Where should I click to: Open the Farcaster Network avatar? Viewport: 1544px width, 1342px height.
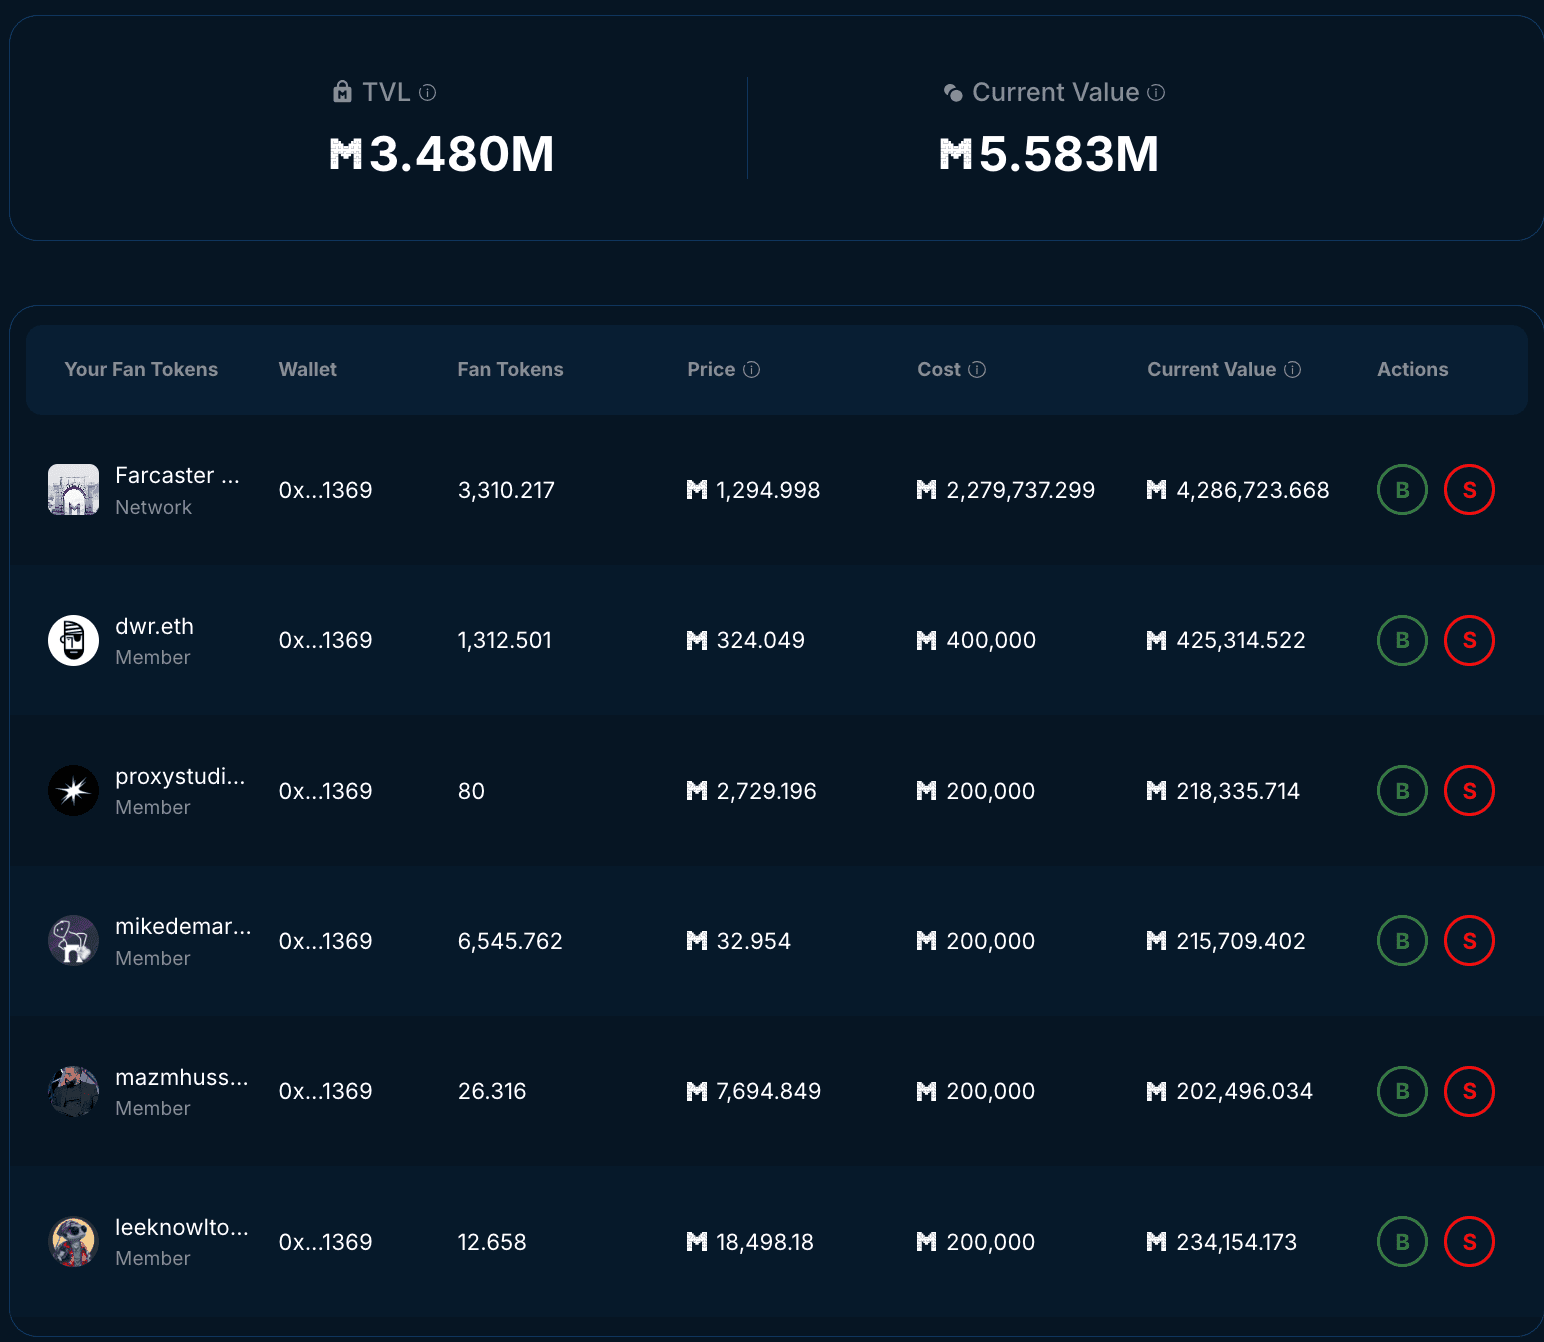click(x=74, y=490)
